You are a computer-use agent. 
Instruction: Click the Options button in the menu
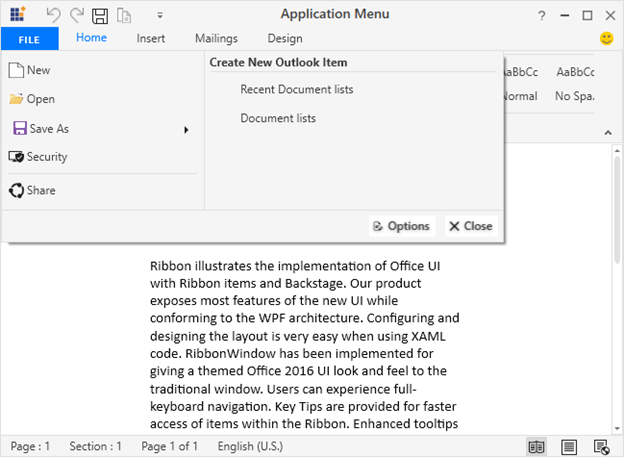[x=401, y=226]
